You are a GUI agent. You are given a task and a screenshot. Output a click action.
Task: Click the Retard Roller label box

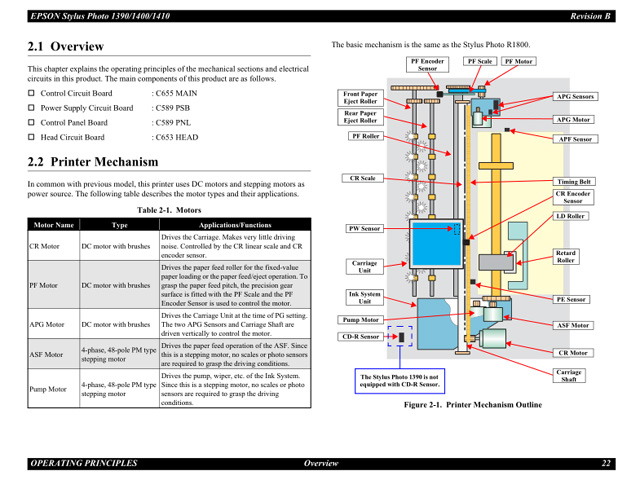click(567, 257)
